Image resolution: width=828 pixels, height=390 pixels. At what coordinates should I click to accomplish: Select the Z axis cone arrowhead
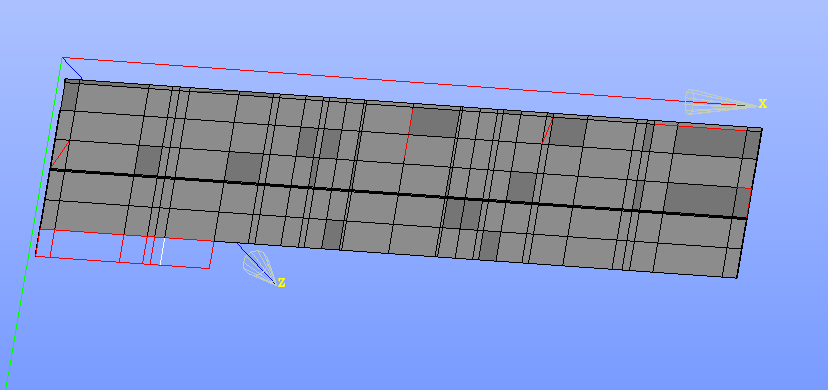(259, 266)
